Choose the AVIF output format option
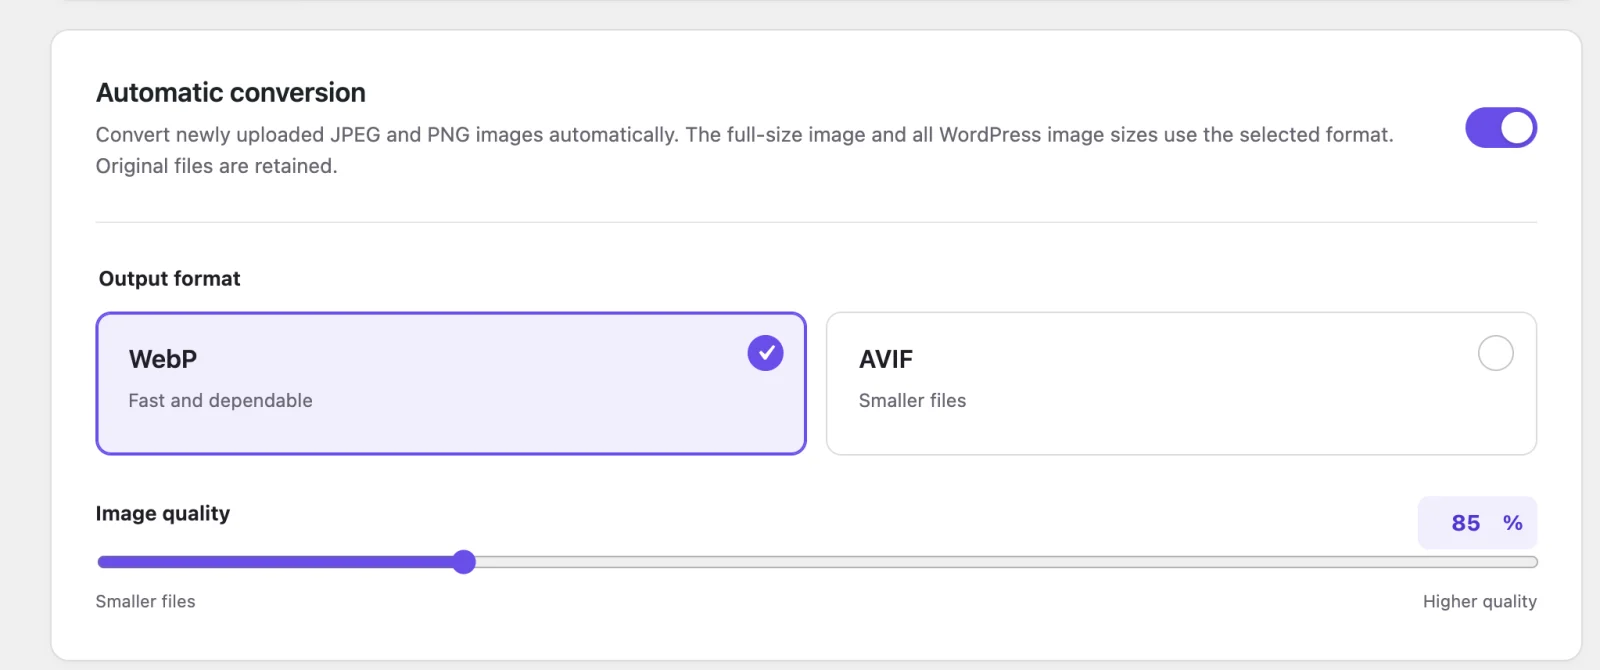1600x670 pixels. 1181,383
